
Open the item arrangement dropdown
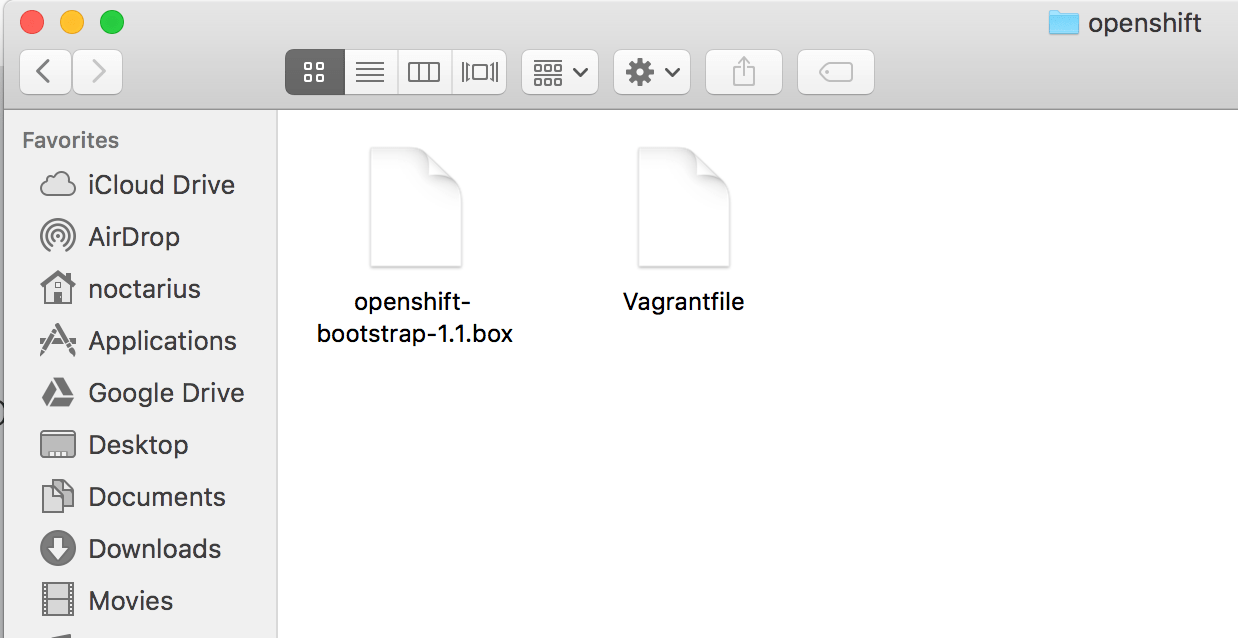(x=560, y=72)
